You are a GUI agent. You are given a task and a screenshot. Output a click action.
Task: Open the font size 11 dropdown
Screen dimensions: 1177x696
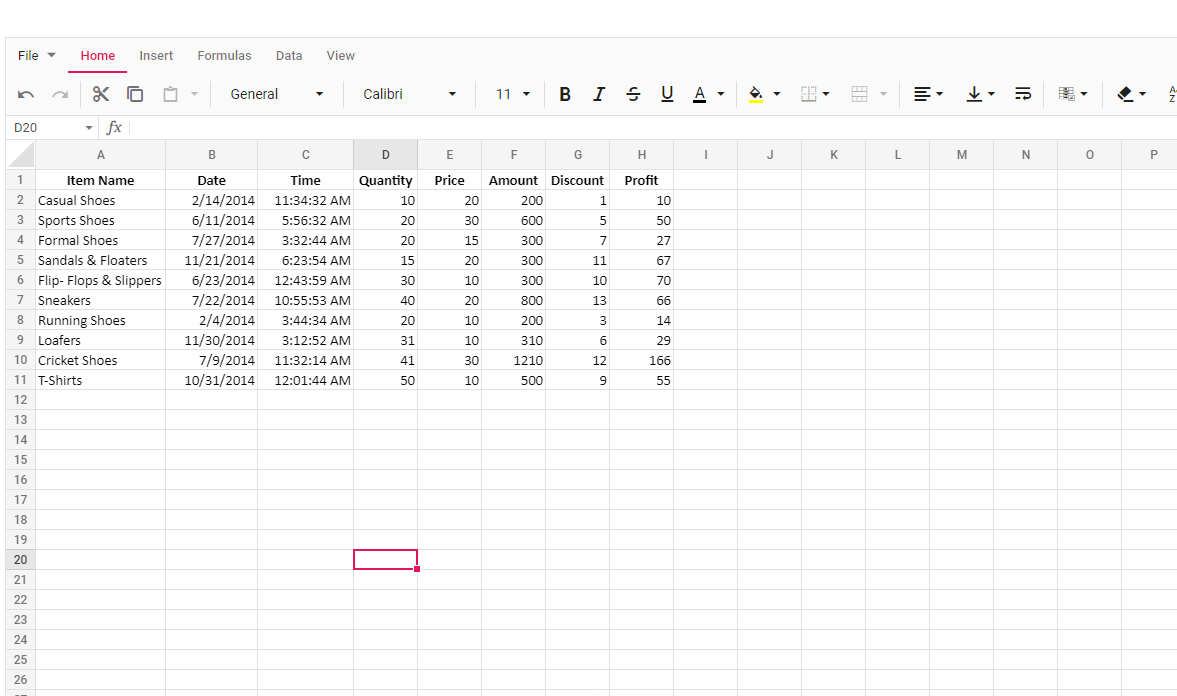tap(513, 94)
